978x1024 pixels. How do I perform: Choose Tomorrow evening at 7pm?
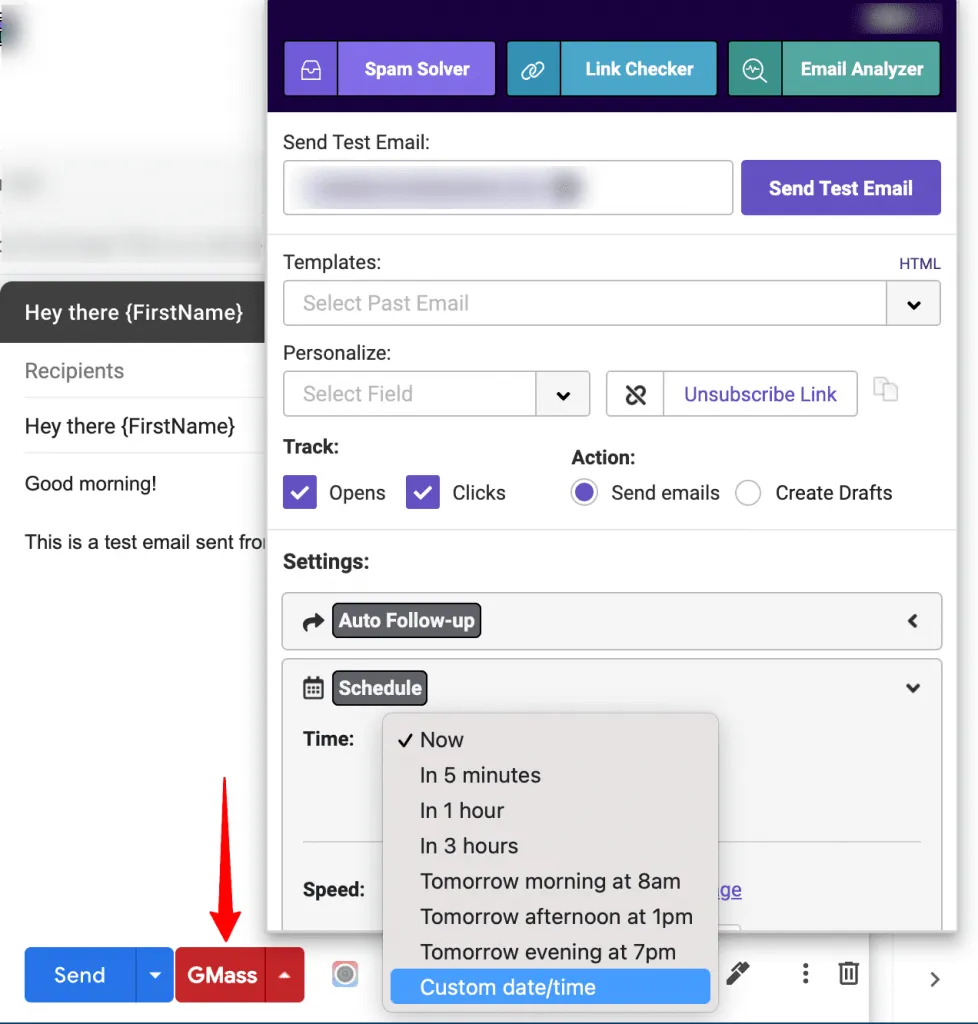click(550, 952)
